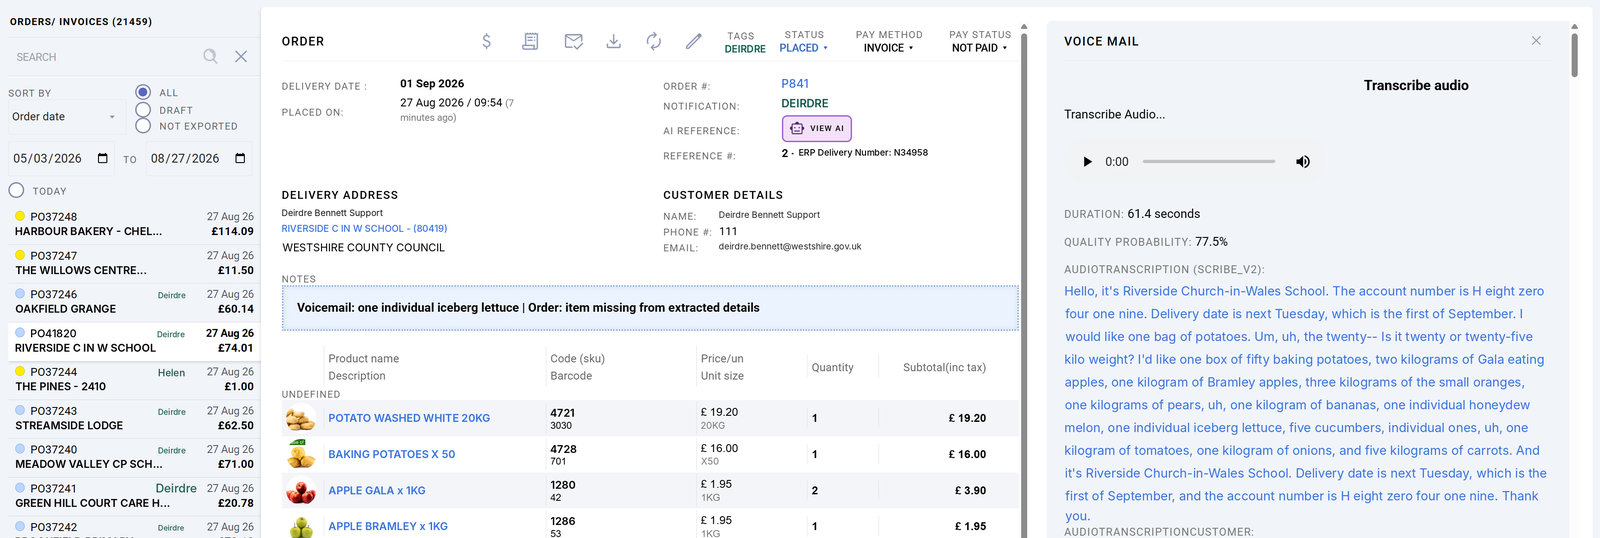This screenshot has height=538, width=1600.
Task: Open the PAY METHOD INVOICE dropdown
Action: pyautogui.click(x=889, y=48)
